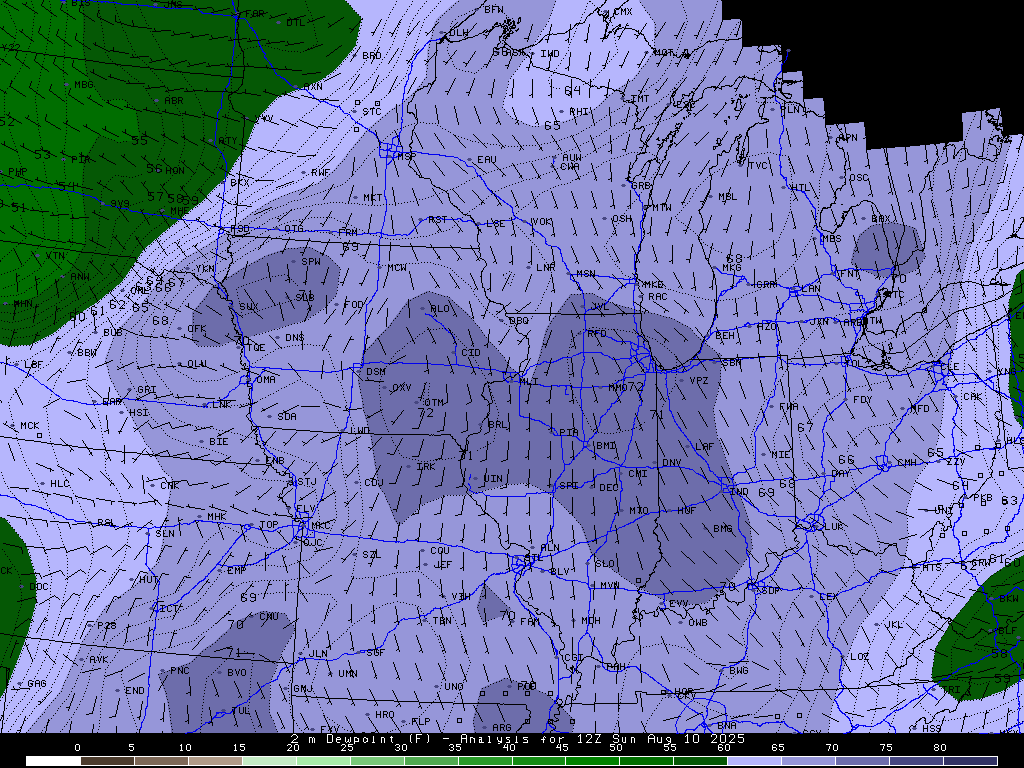Select the MKC station label
This screenshot has height=768, width=1024.
[320, 525]
